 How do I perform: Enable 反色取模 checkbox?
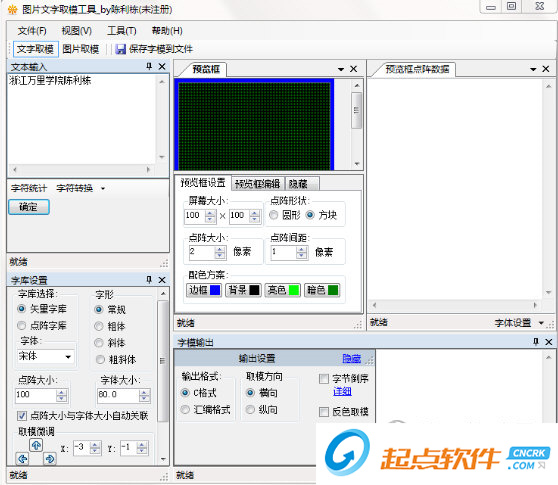click(324, 412)
